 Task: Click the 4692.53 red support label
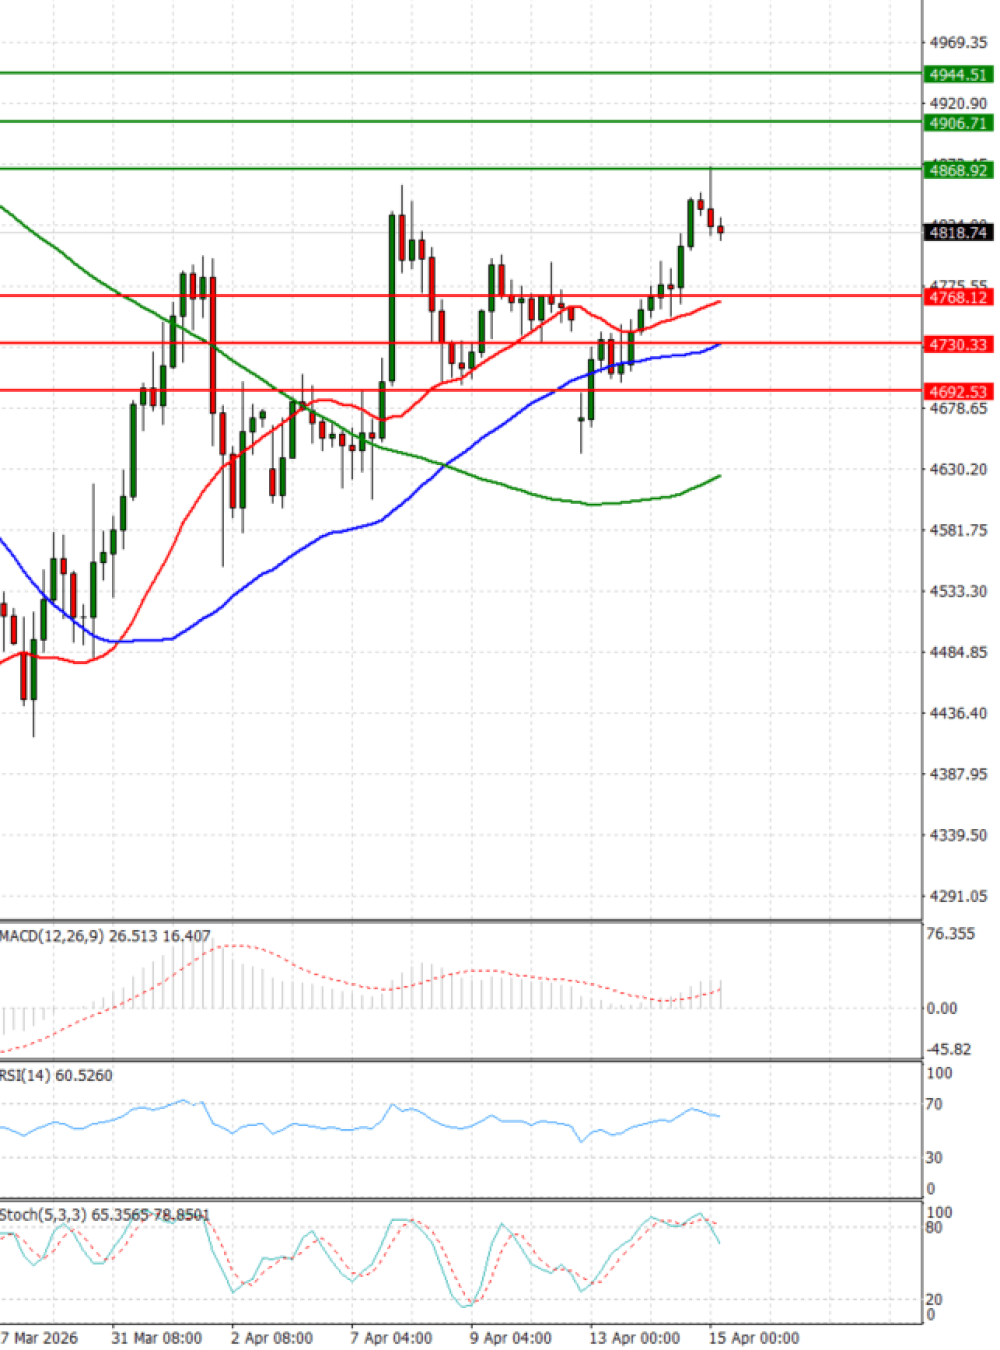point(958,392)
